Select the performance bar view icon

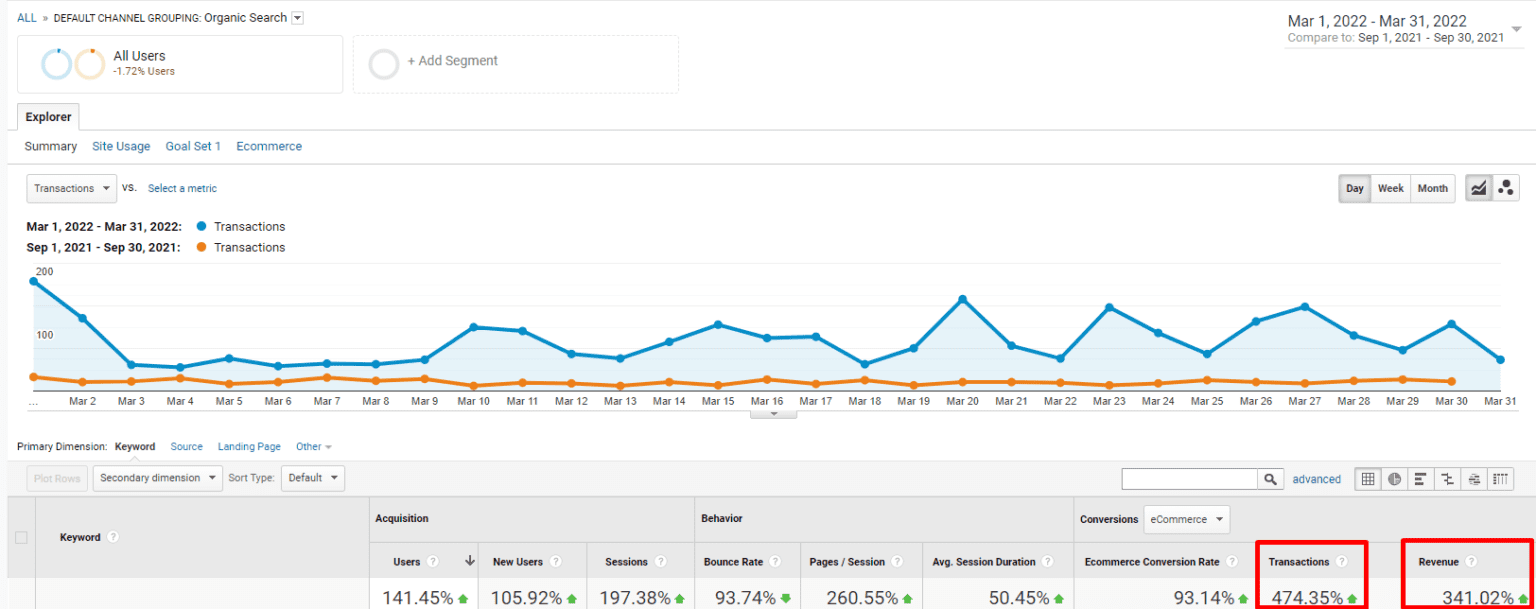pos(1421,479)
